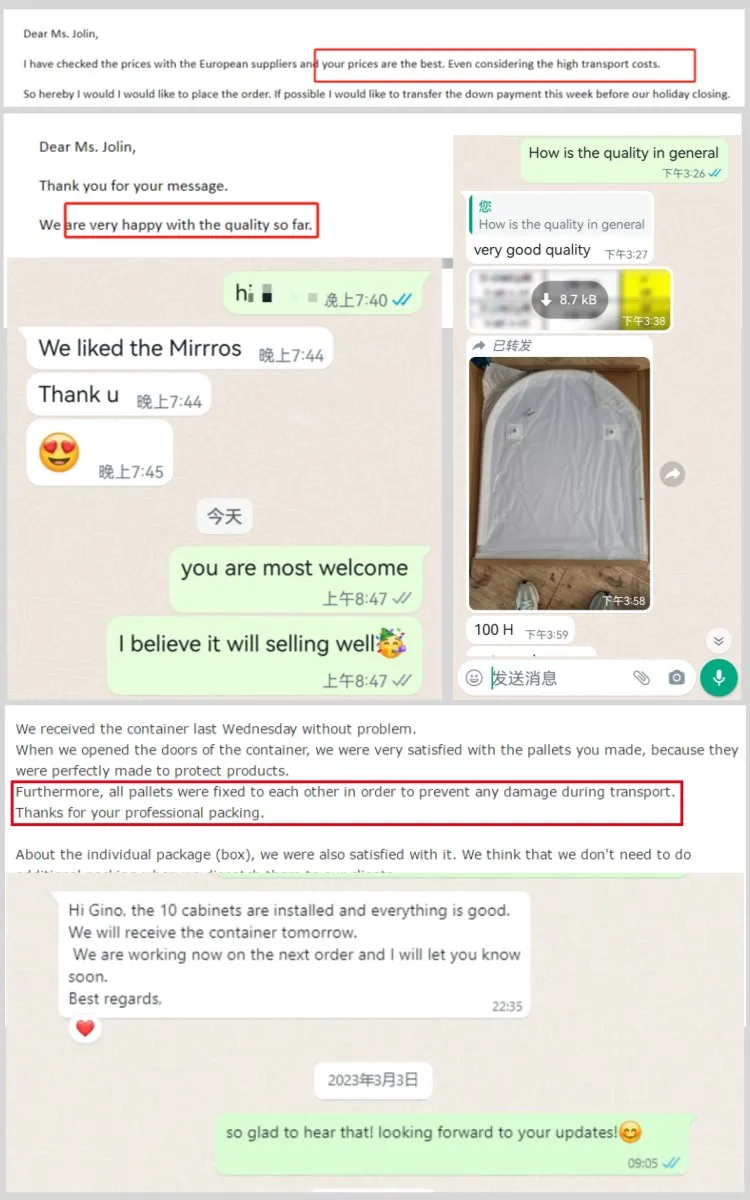The image size is (750, 1200).
Task: Tap the microphone voice message button
Action: [x=718, y=678]
